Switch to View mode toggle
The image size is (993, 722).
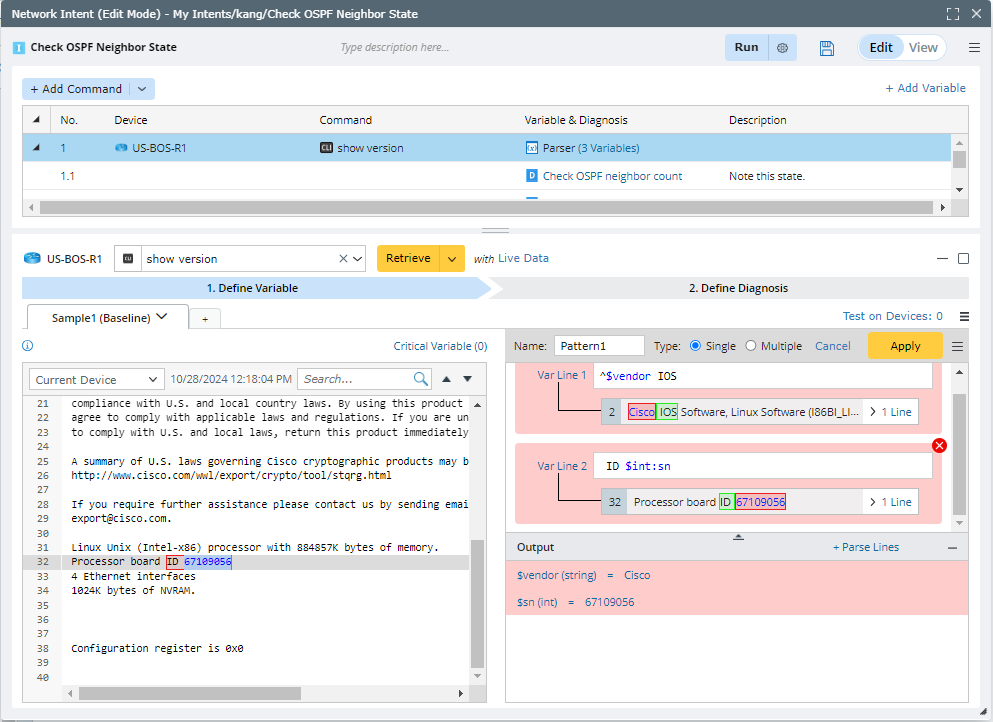click(x=923, y=48)
